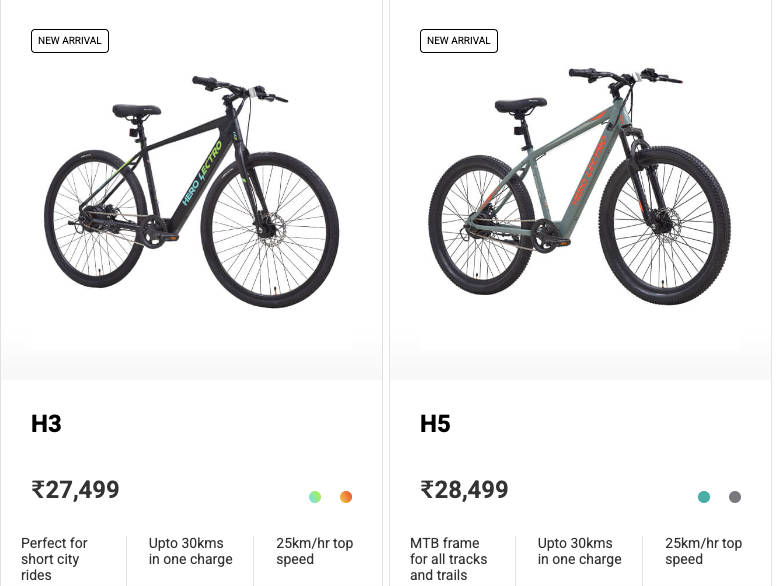
Task: Choose the gray color option for H5
Action: pos(735,497)
